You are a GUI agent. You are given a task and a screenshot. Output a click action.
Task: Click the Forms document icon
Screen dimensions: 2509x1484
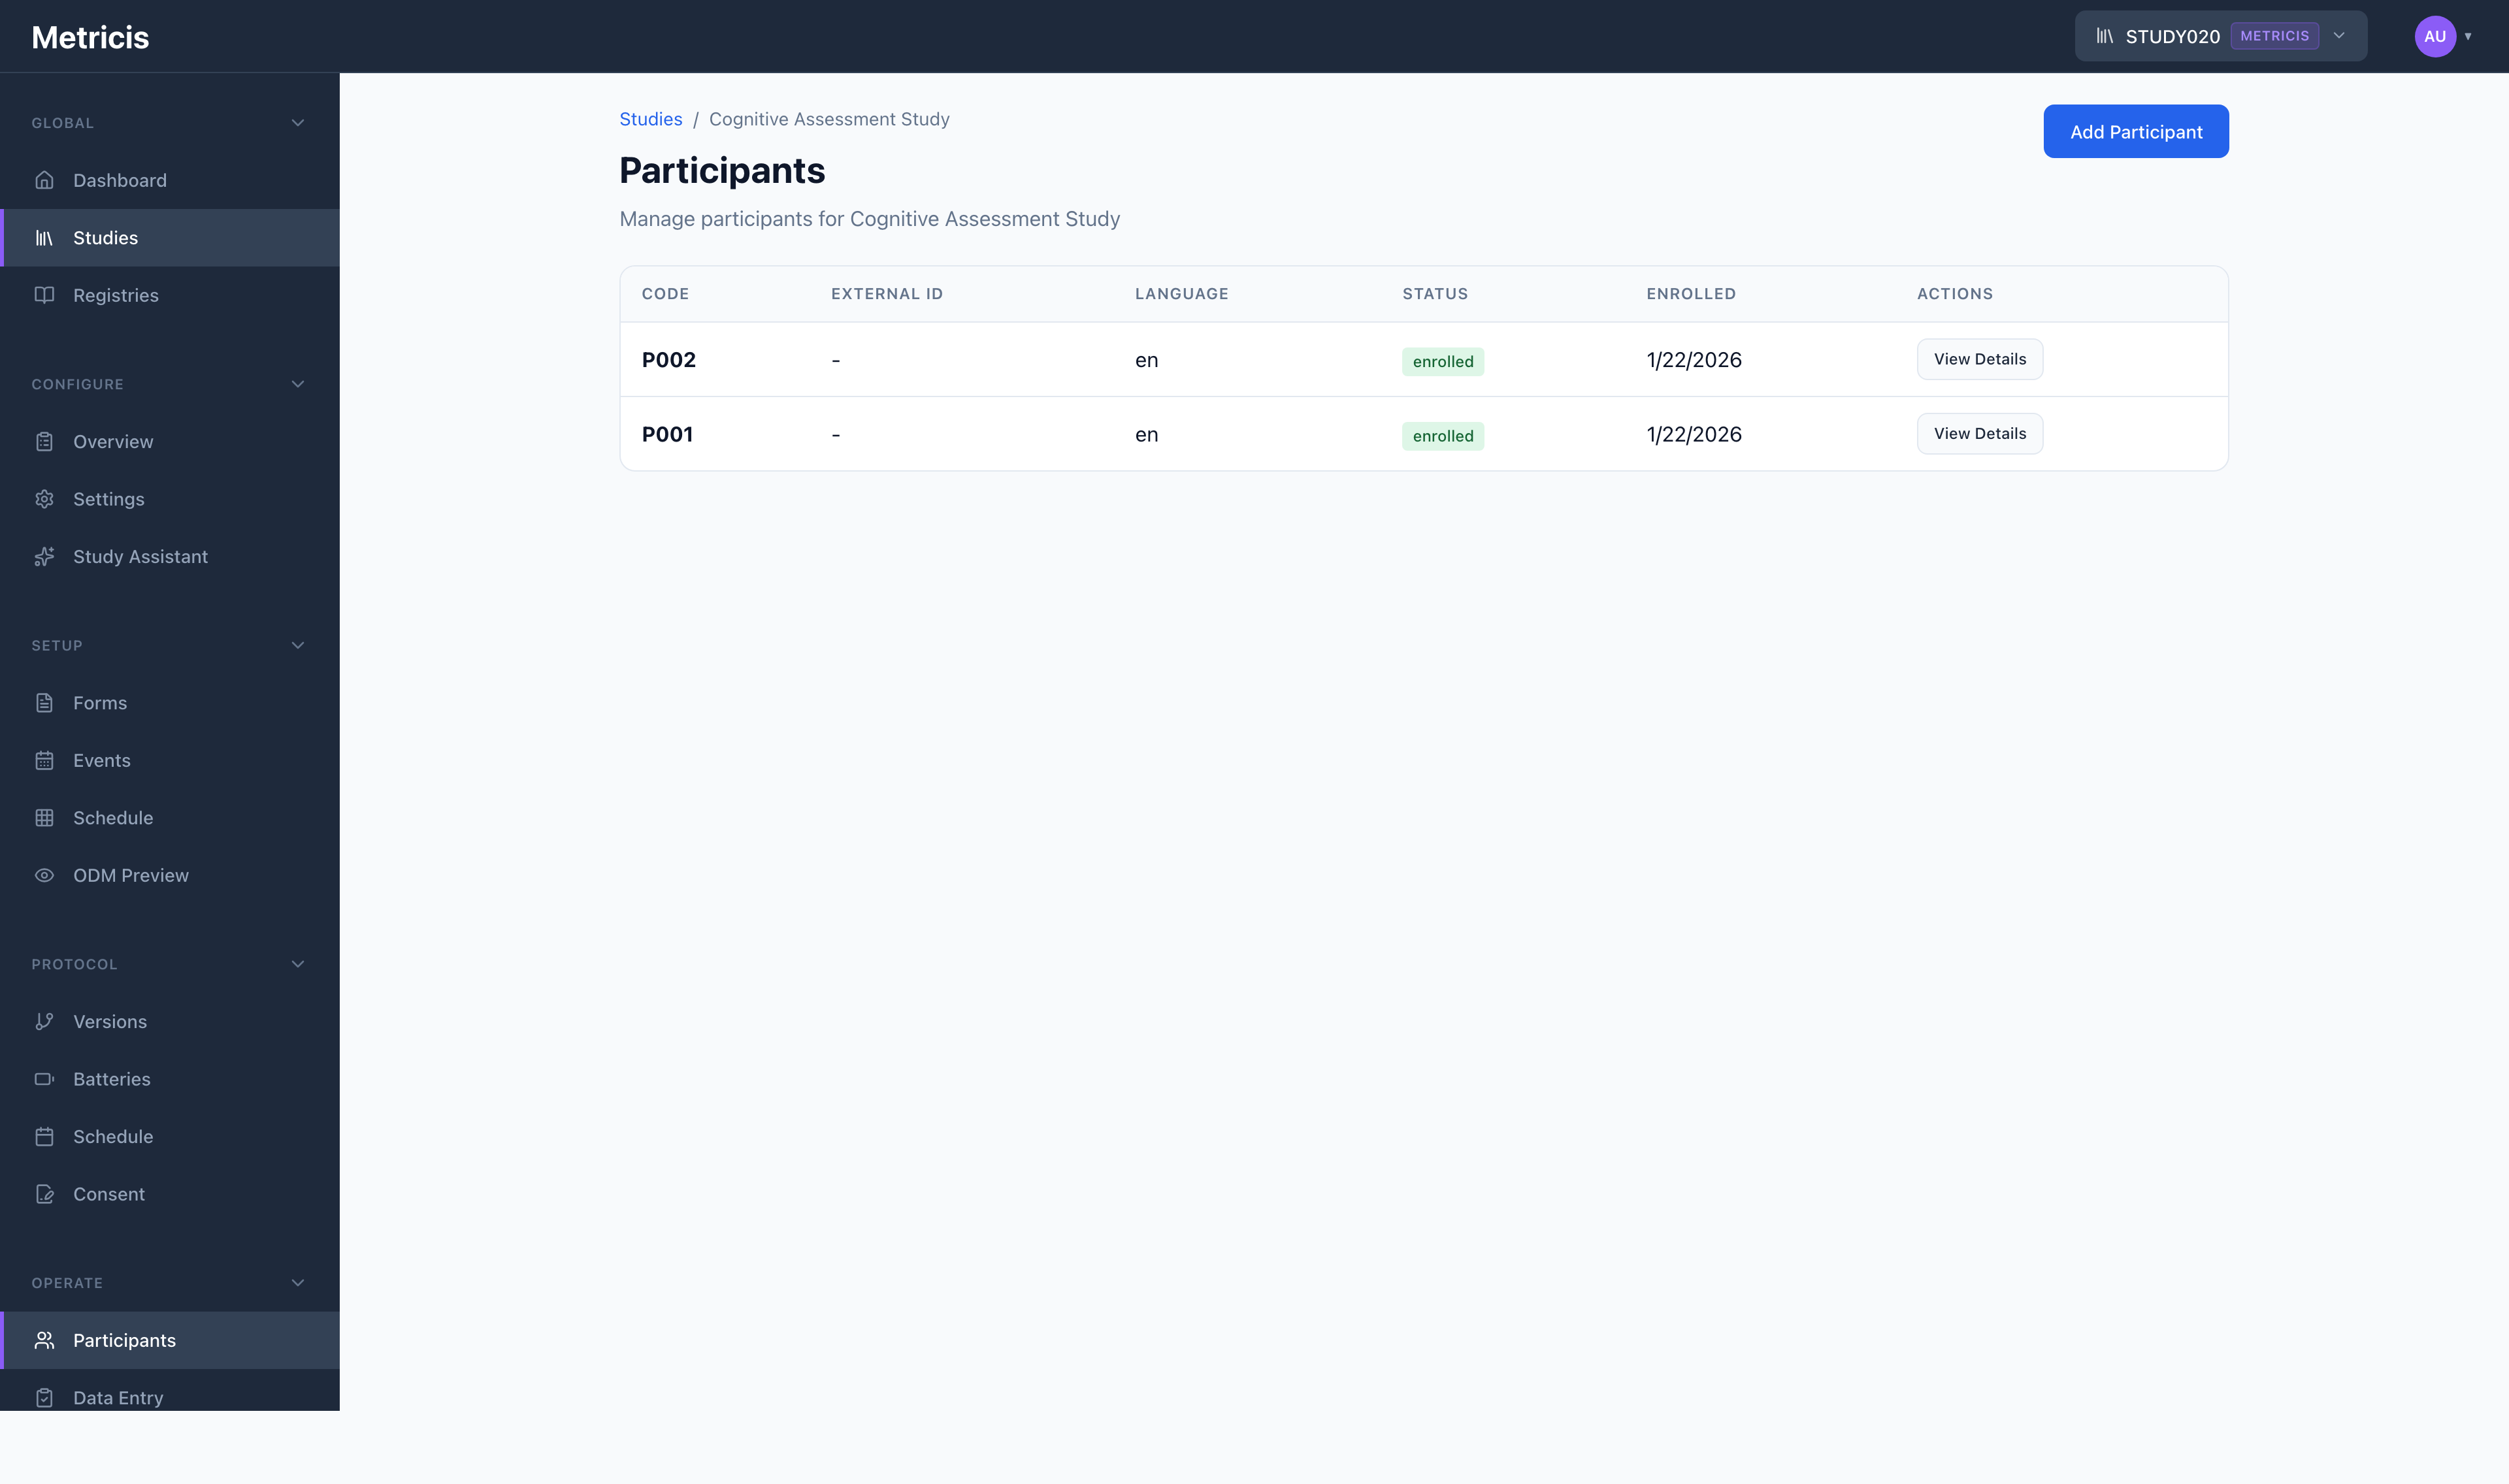coord(44,703)
